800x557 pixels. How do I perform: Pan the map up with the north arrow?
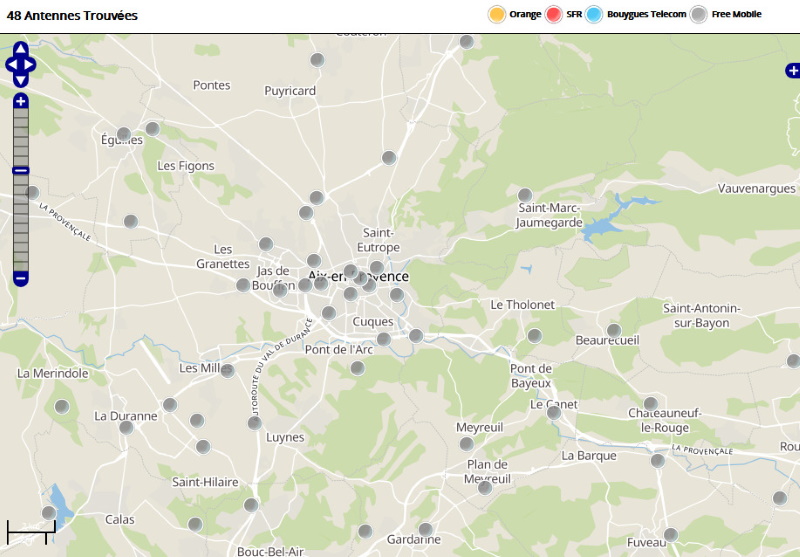[x=21, y=48]
